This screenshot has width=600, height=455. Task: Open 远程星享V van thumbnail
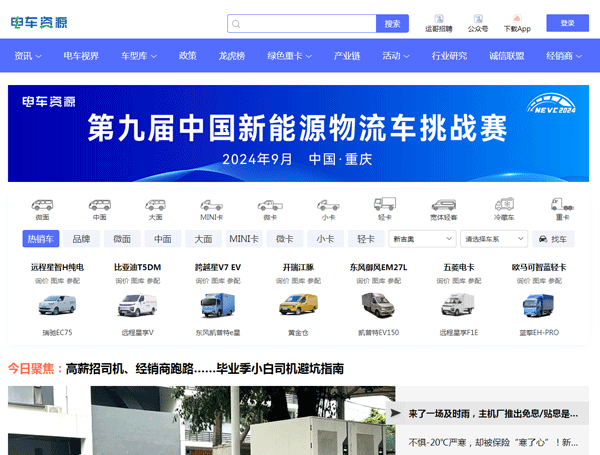click(137, 305)
